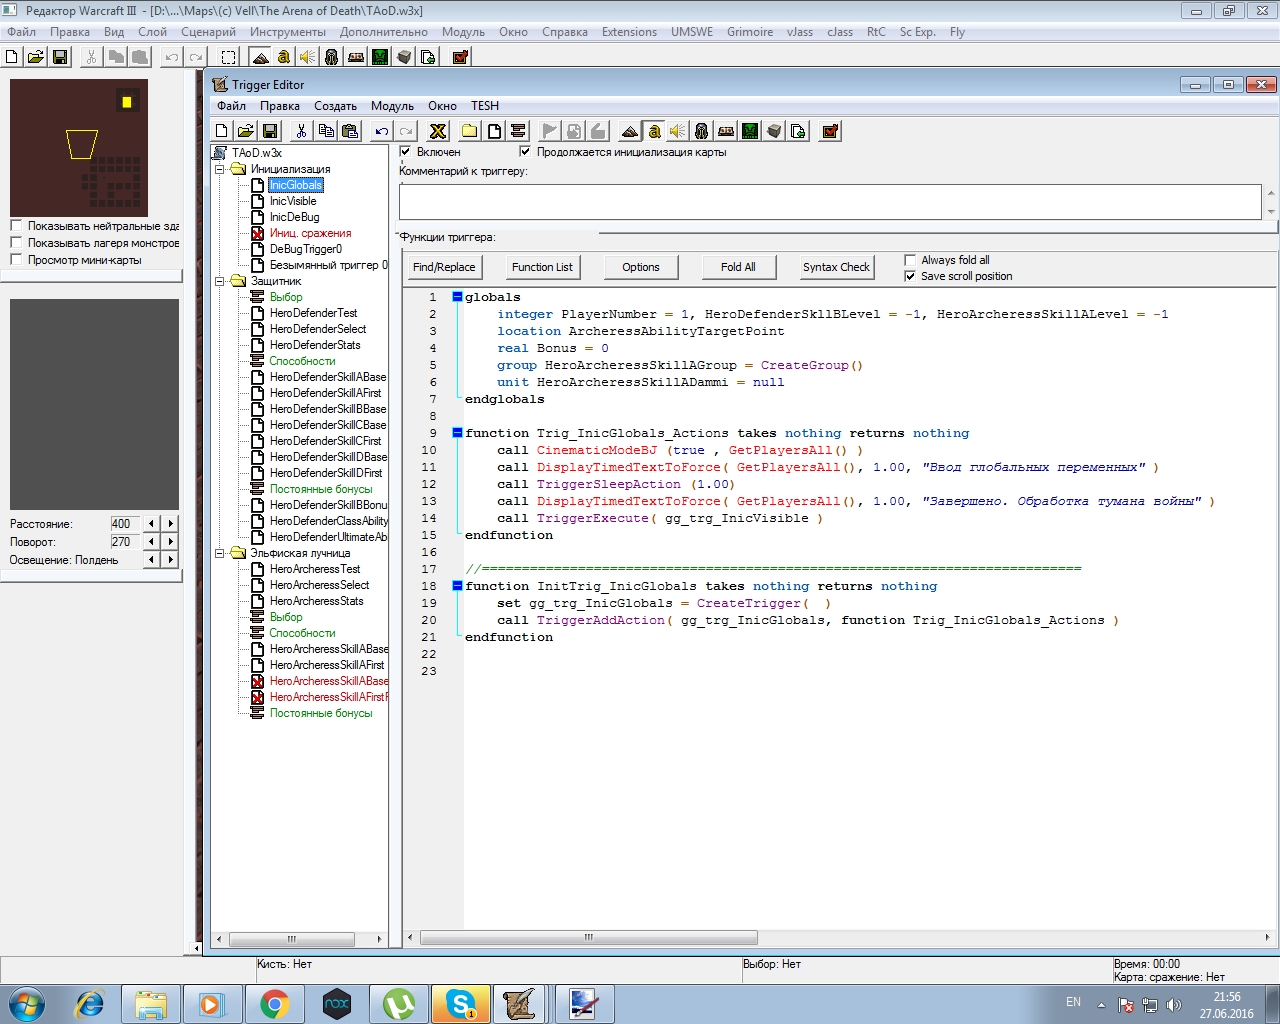Click Open map icon in main editor toolbar
1280x1024 pixels.
tap(36, 57)
